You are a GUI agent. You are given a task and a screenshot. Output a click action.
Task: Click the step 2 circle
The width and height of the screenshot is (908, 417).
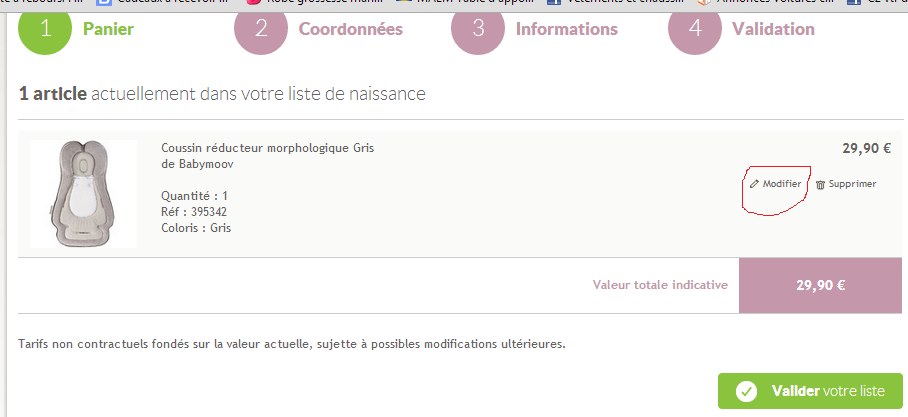point(261,29)
